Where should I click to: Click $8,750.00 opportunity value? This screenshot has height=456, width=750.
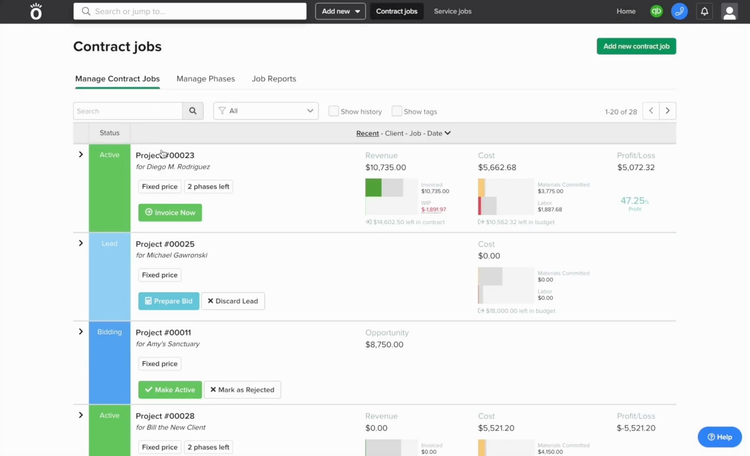(x=384, y=345)
